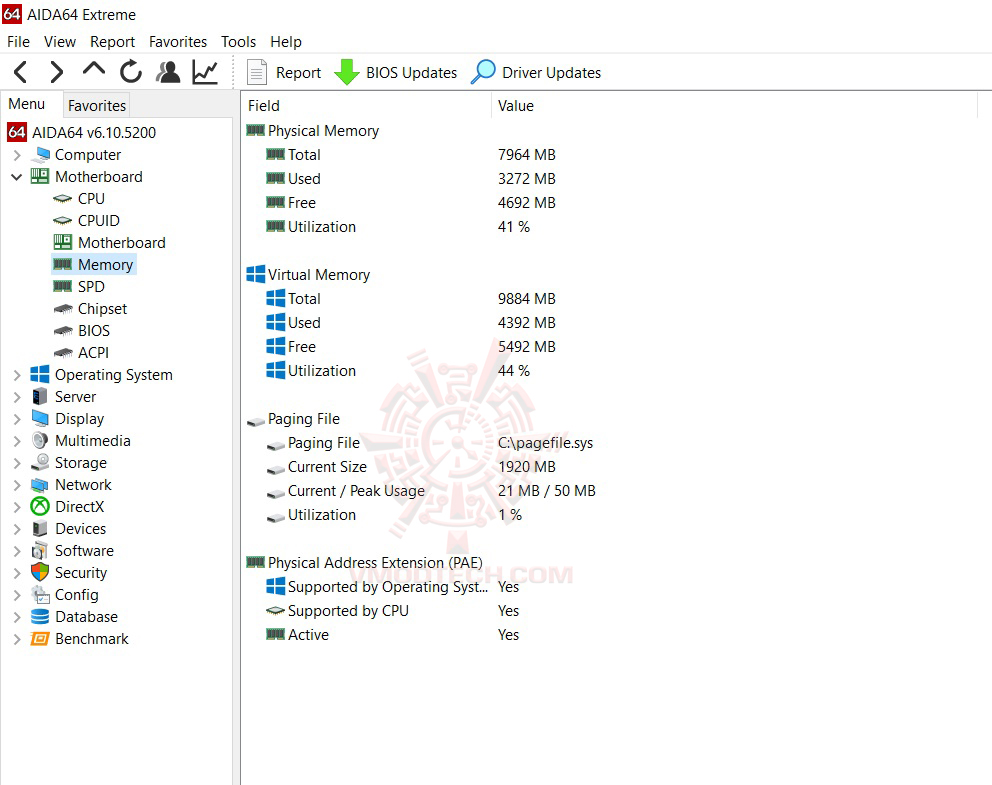992x785 pixels.
Task: Switch to the Favorites tab
Action: click(x=97, y=106)
